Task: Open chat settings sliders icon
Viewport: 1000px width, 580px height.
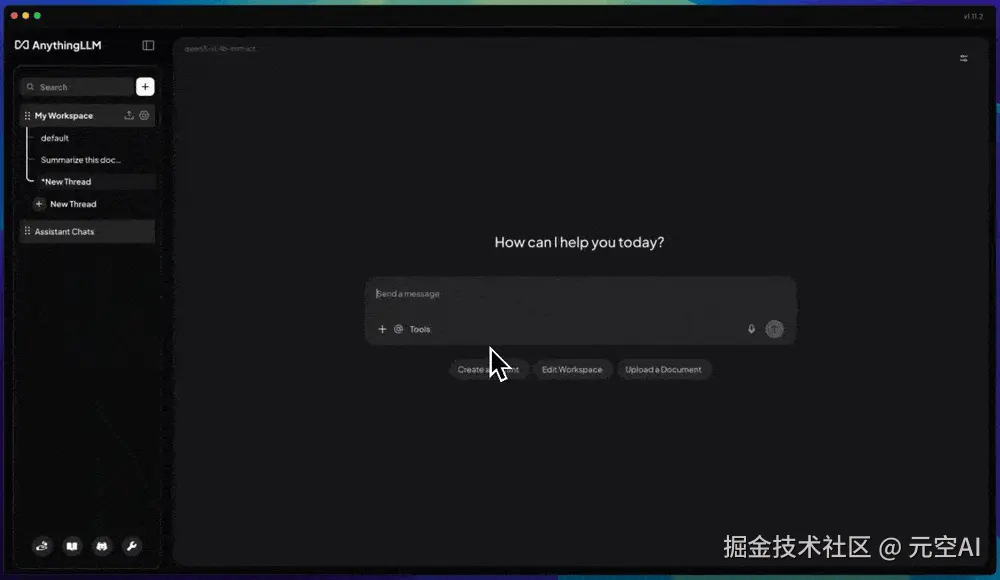Action: click(x=964, y=58)
